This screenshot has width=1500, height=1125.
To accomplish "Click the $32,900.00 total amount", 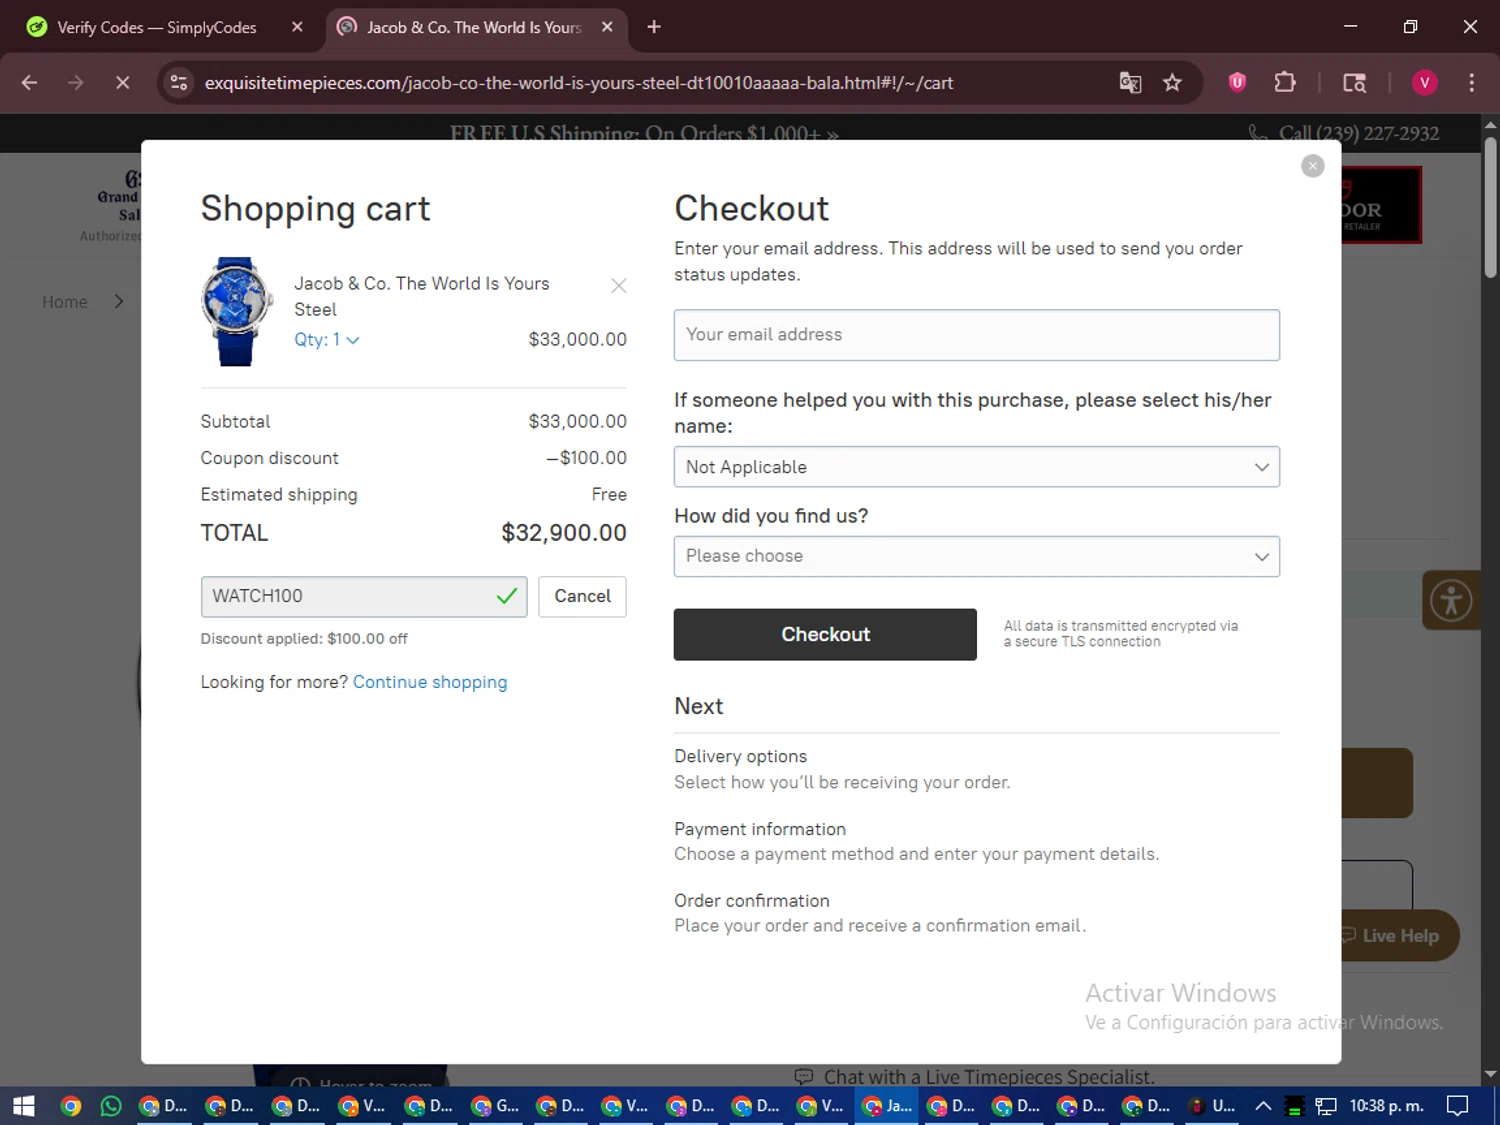I will pos(564,533).
